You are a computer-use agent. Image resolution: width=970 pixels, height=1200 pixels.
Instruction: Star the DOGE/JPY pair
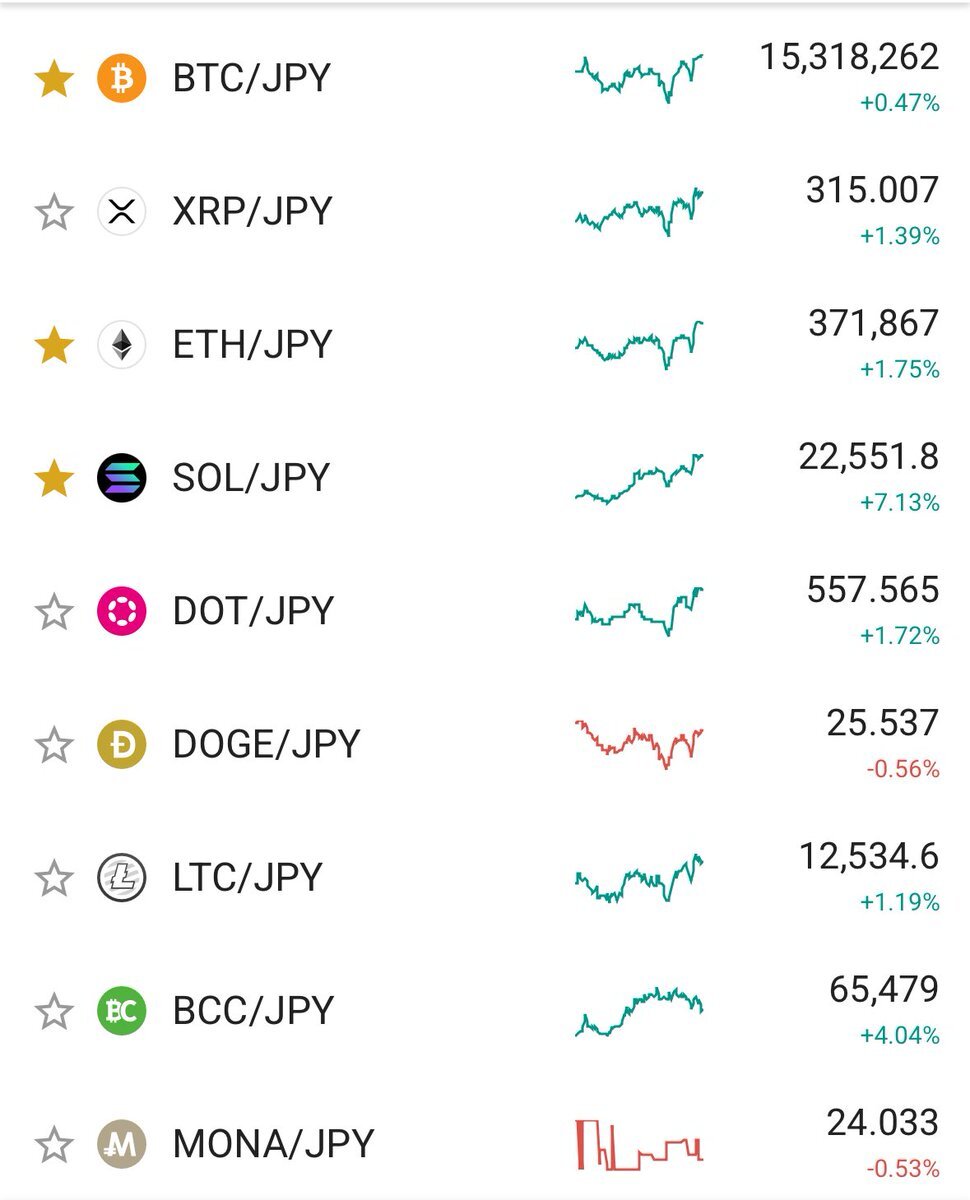click(54, 744)
